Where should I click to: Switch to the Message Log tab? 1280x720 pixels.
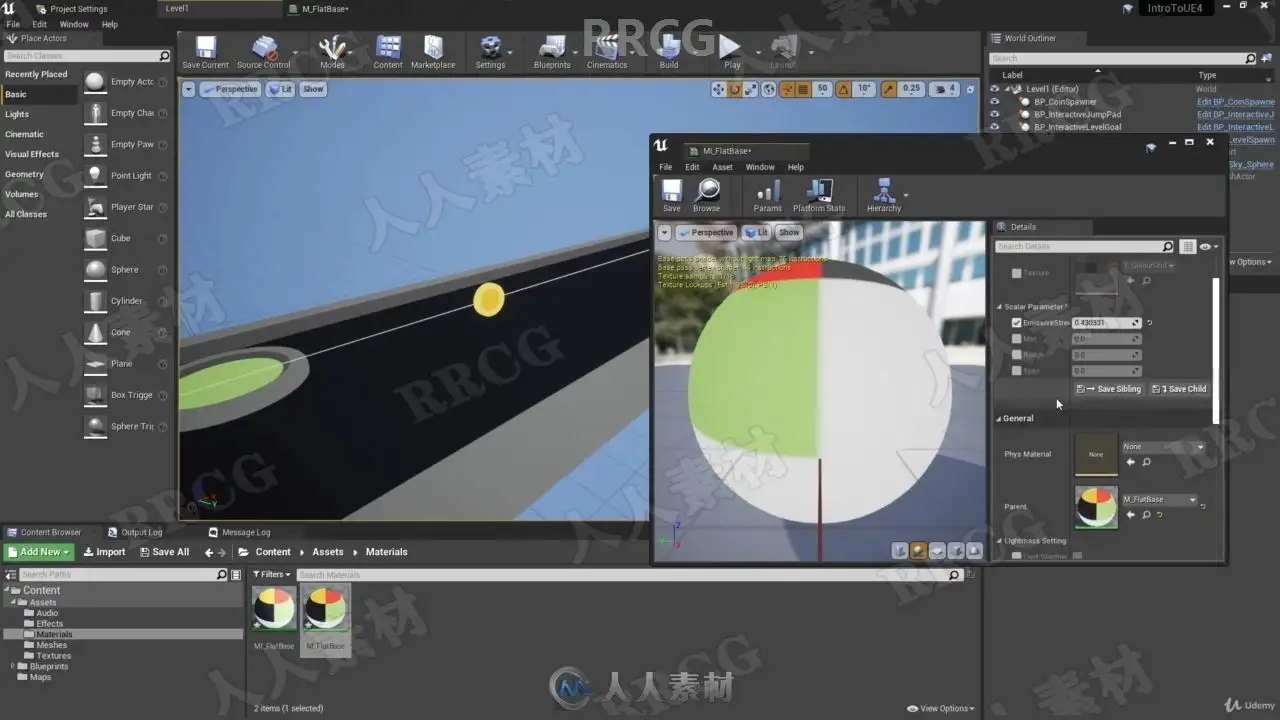tap(240, 532)
